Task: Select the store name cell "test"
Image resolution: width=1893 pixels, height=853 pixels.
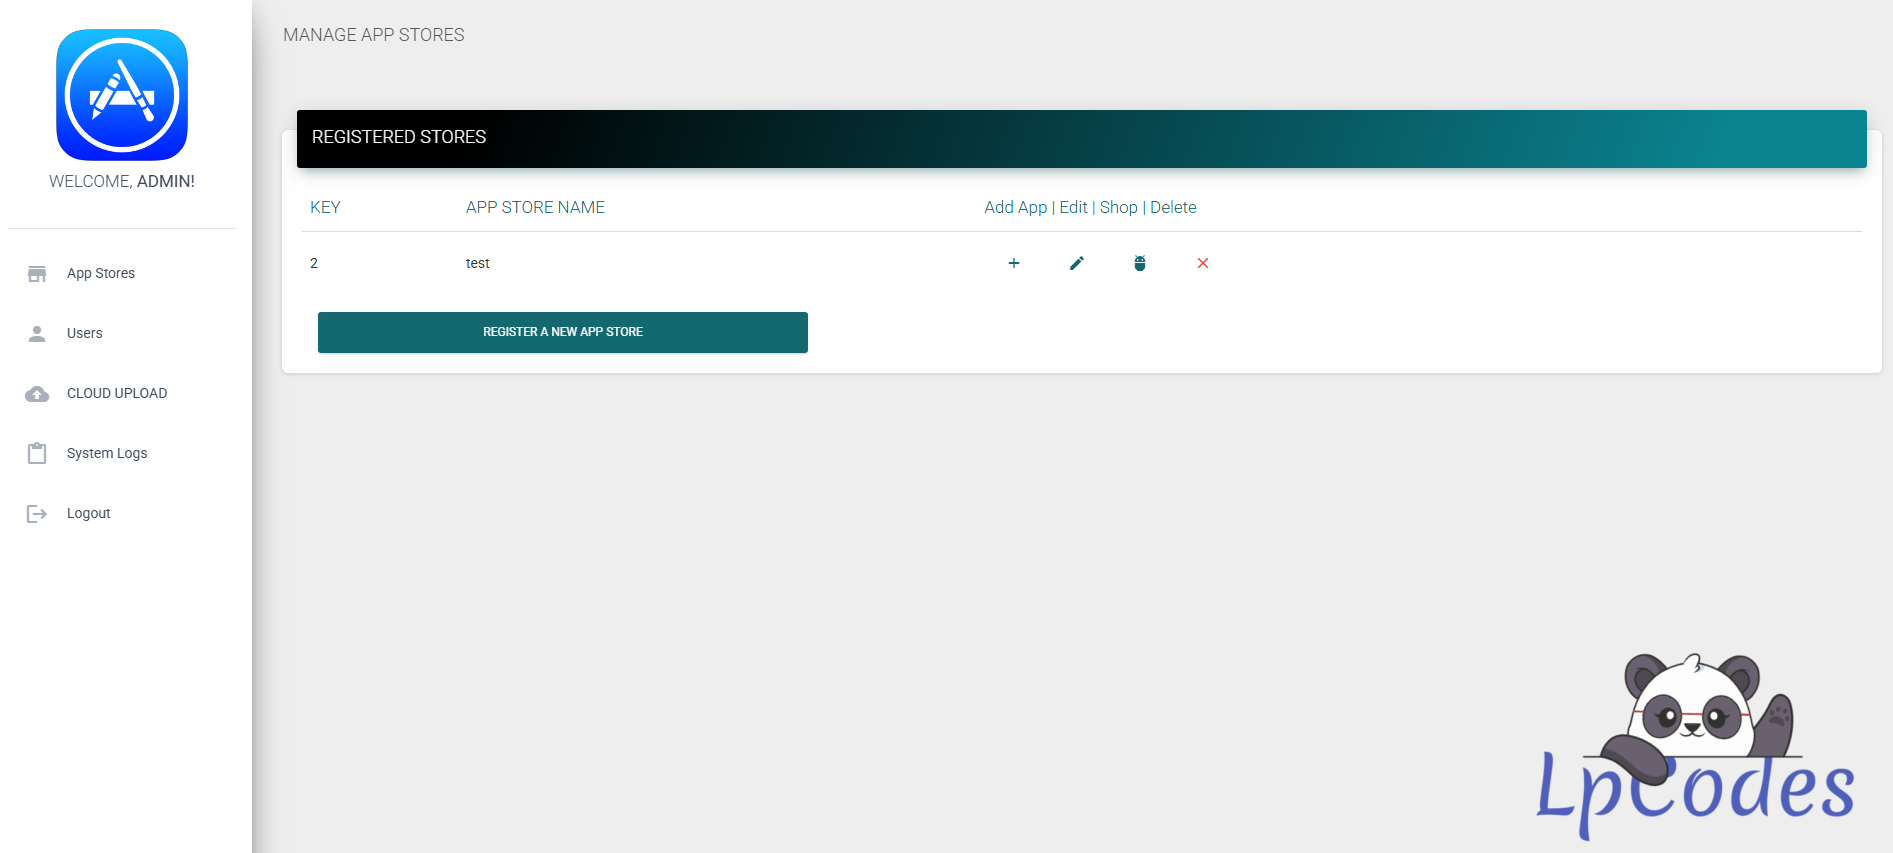Action: tap(478, 264)
